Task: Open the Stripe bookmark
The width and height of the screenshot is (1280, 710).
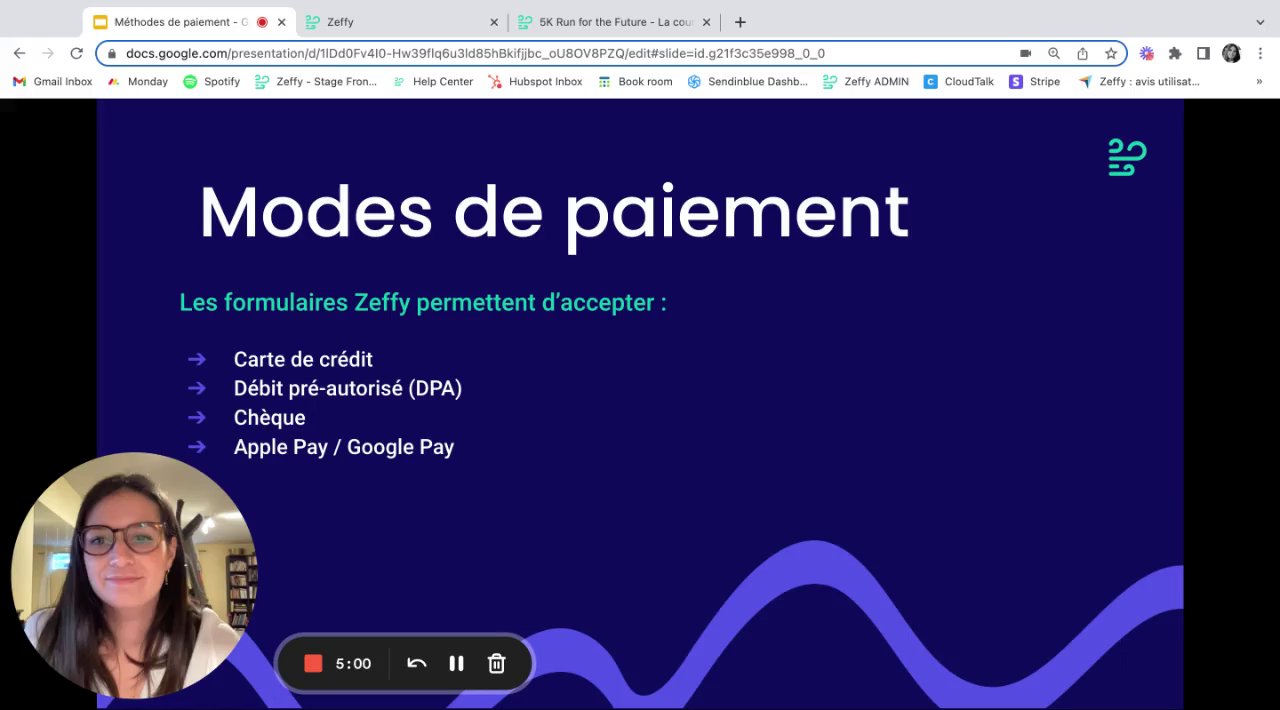Action: pyautogui.click(x=1035, y=82)
